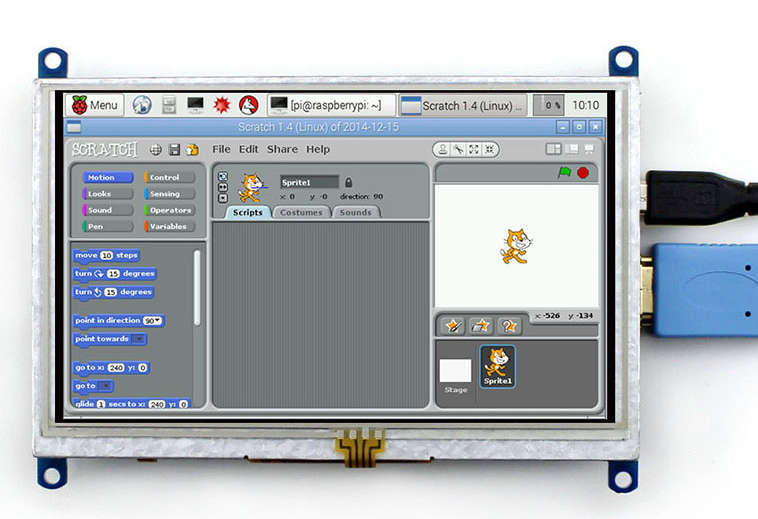Open the File menu
The width and height of the screenshot is (758, 519).
point(221,149)
